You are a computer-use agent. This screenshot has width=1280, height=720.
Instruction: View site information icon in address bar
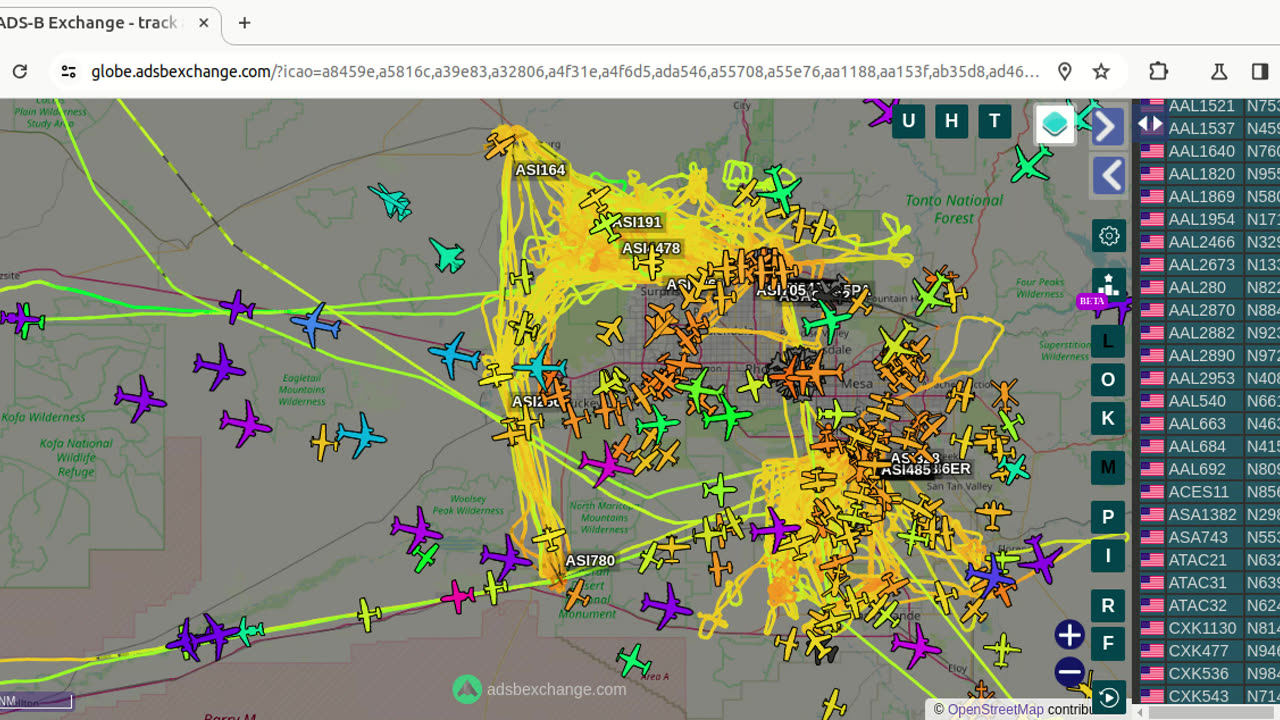coord(68,71)
